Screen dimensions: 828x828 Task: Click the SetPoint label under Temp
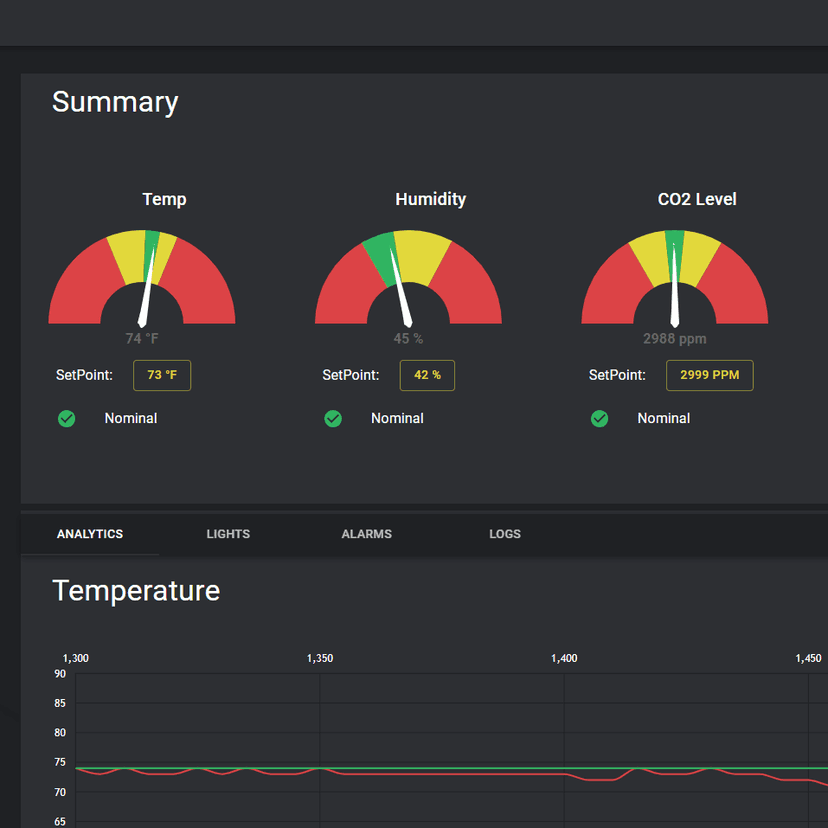[84, 375]
